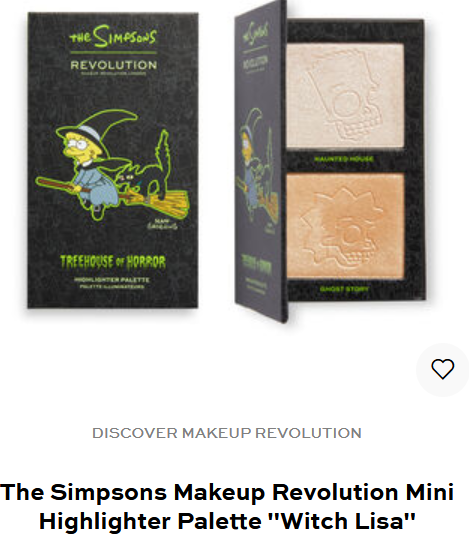Click the embossed Lisa skull design
This screenshot has width=469, height=545.
click(344, 228)
